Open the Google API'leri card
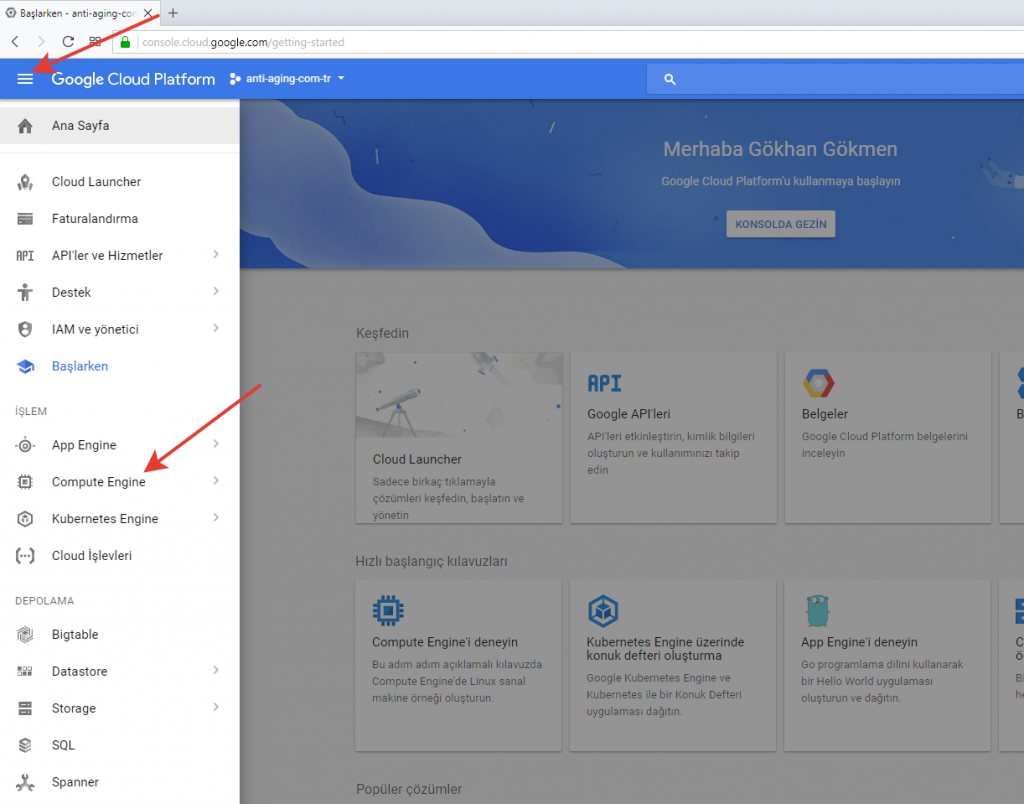This screenshot has height=804, width=1024. [x=673, y=438]
